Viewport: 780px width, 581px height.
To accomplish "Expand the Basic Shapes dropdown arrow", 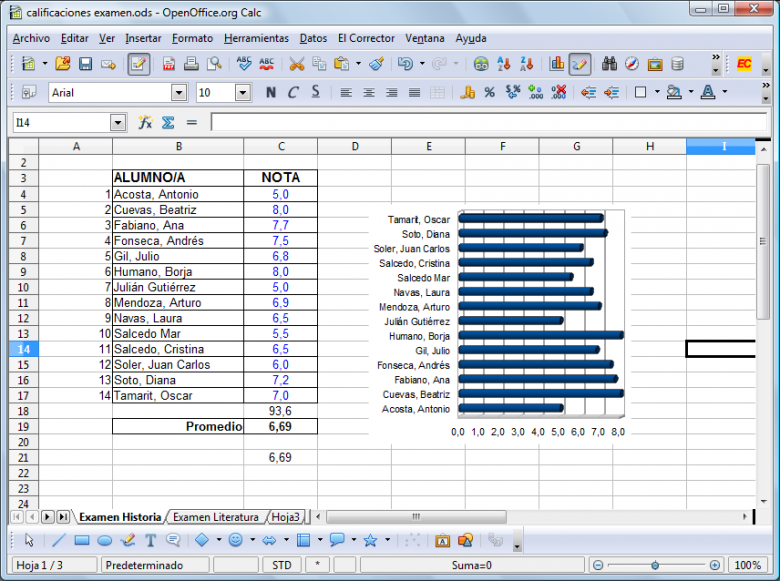I will [x=218, y=540].
